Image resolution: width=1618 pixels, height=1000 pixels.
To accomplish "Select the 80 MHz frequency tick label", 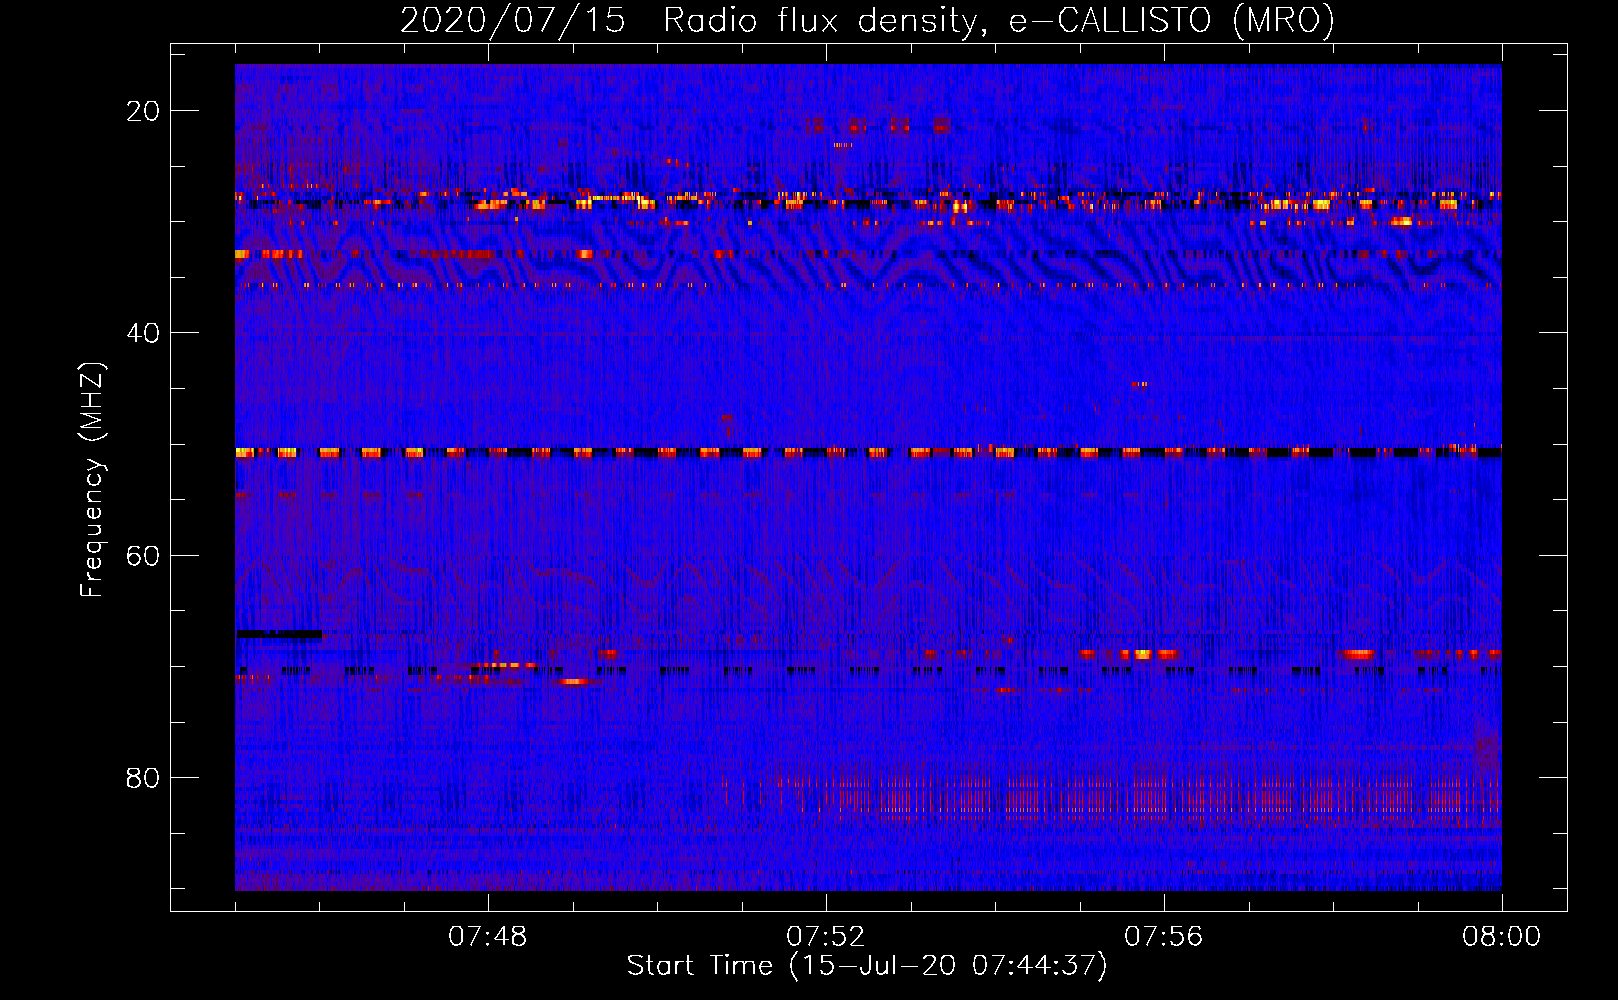I will coord(144,778).
